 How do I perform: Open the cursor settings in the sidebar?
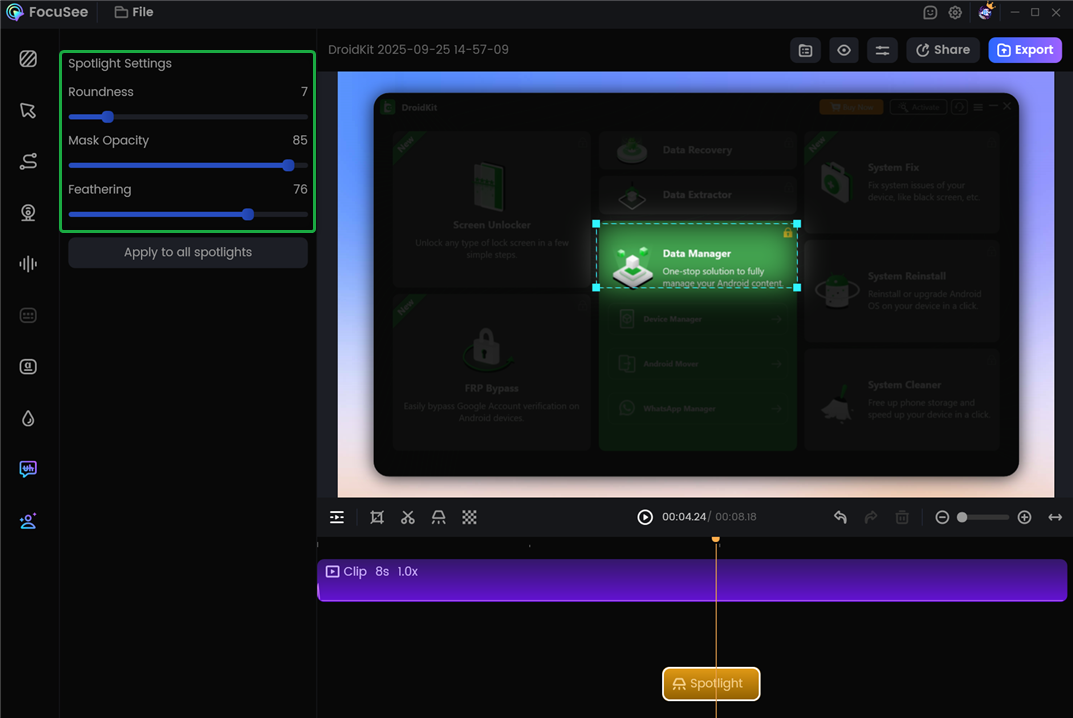[x=28, y=110]
